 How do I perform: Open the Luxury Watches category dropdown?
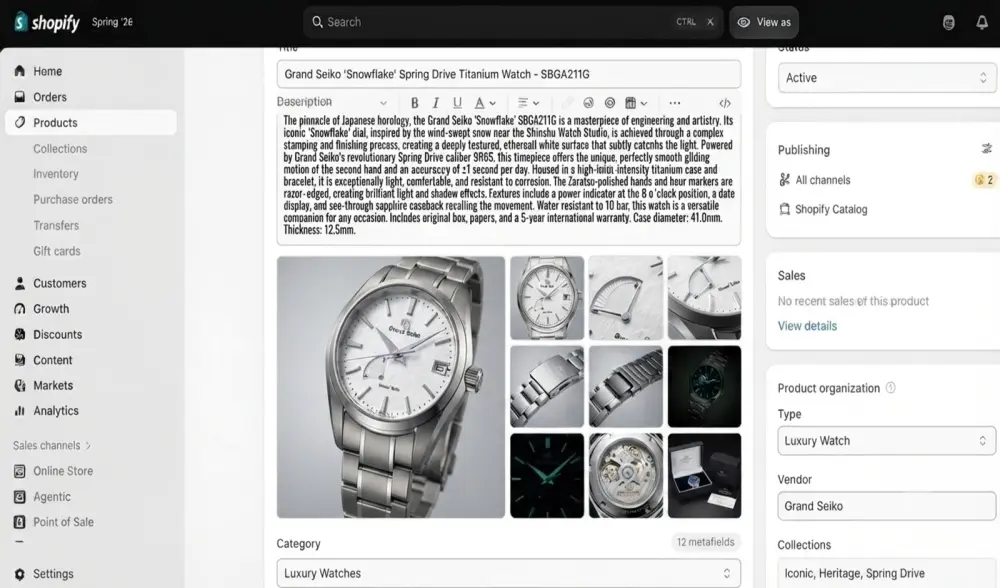(508, 573)
